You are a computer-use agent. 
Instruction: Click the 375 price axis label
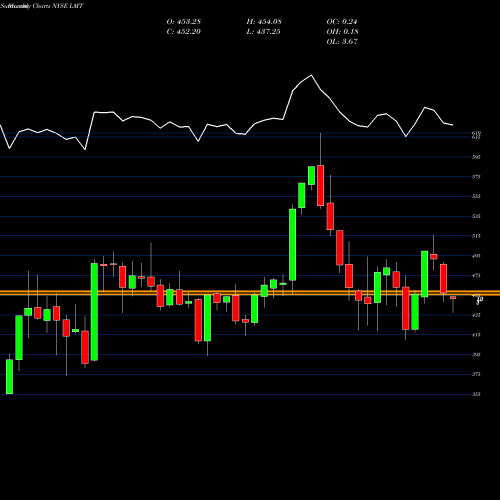click(476, 374)
